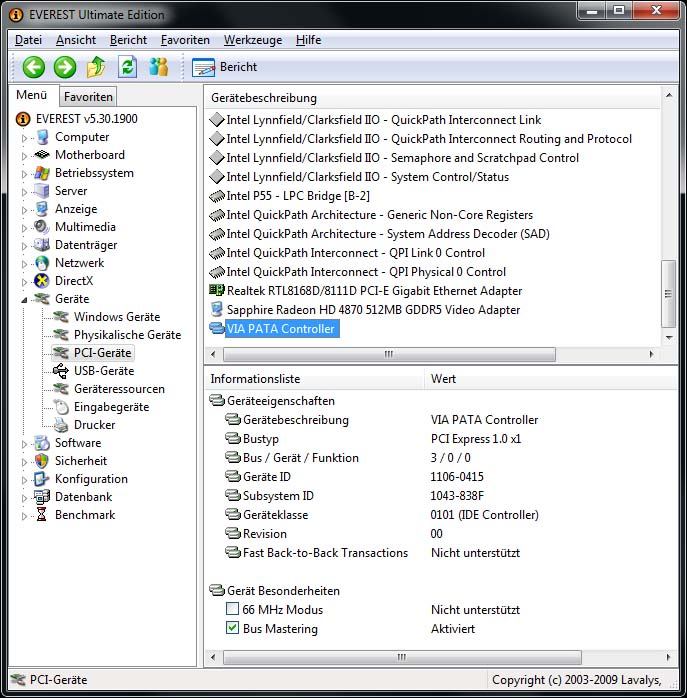Image resolution: width=687 pixels, height=698 pixels.
Task: Click the Computer icon in the tree
Action: tap(42, 137)
